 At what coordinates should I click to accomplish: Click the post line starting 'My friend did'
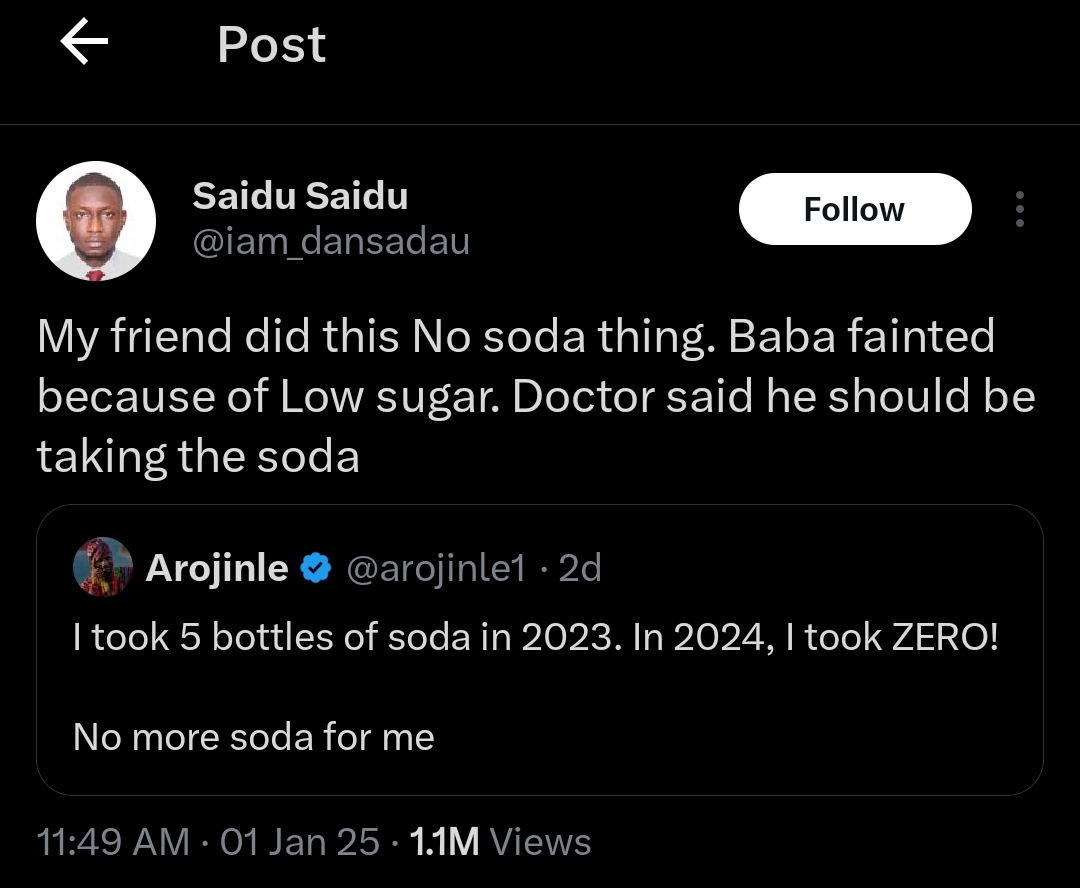pos(515,336)
